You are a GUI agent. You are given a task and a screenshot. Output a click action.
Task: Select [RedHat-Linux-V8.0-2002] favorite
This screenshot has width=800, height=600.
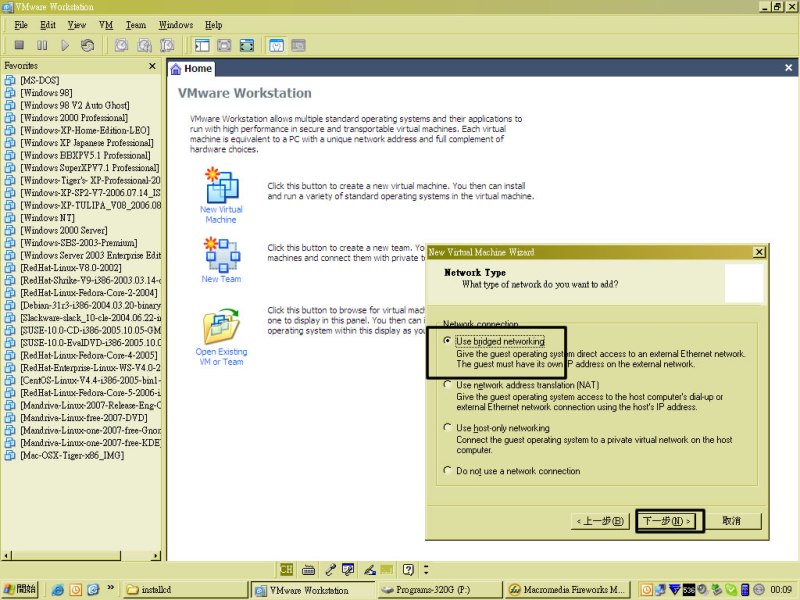[x=71, y=268]
